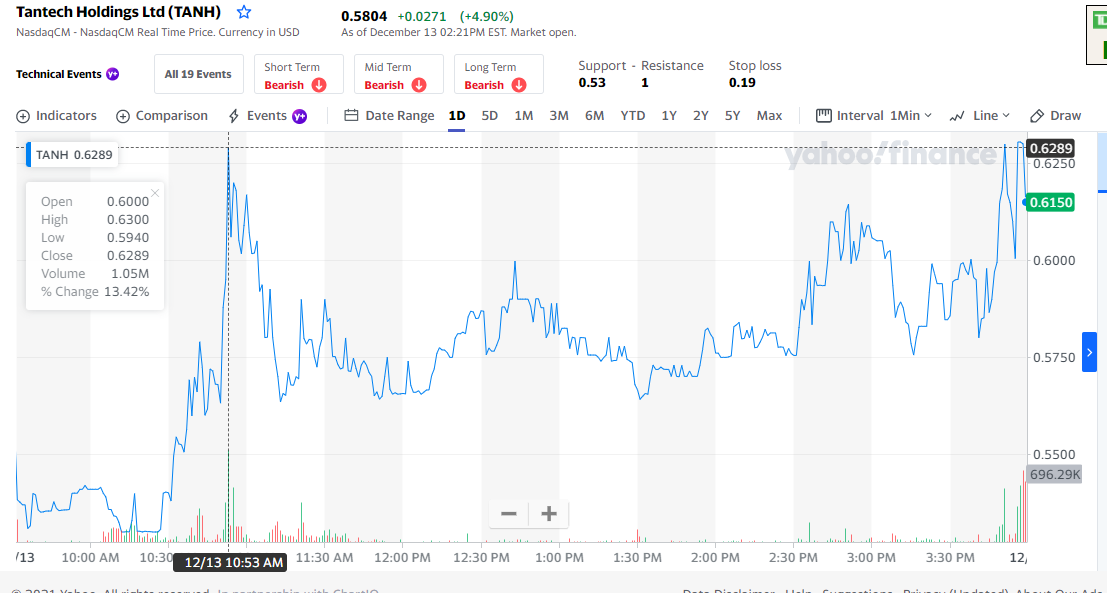Image resolution: width=1107 pixels, height=593 pixels.
Task: Activate the Draw tool
Action: 1055,116
